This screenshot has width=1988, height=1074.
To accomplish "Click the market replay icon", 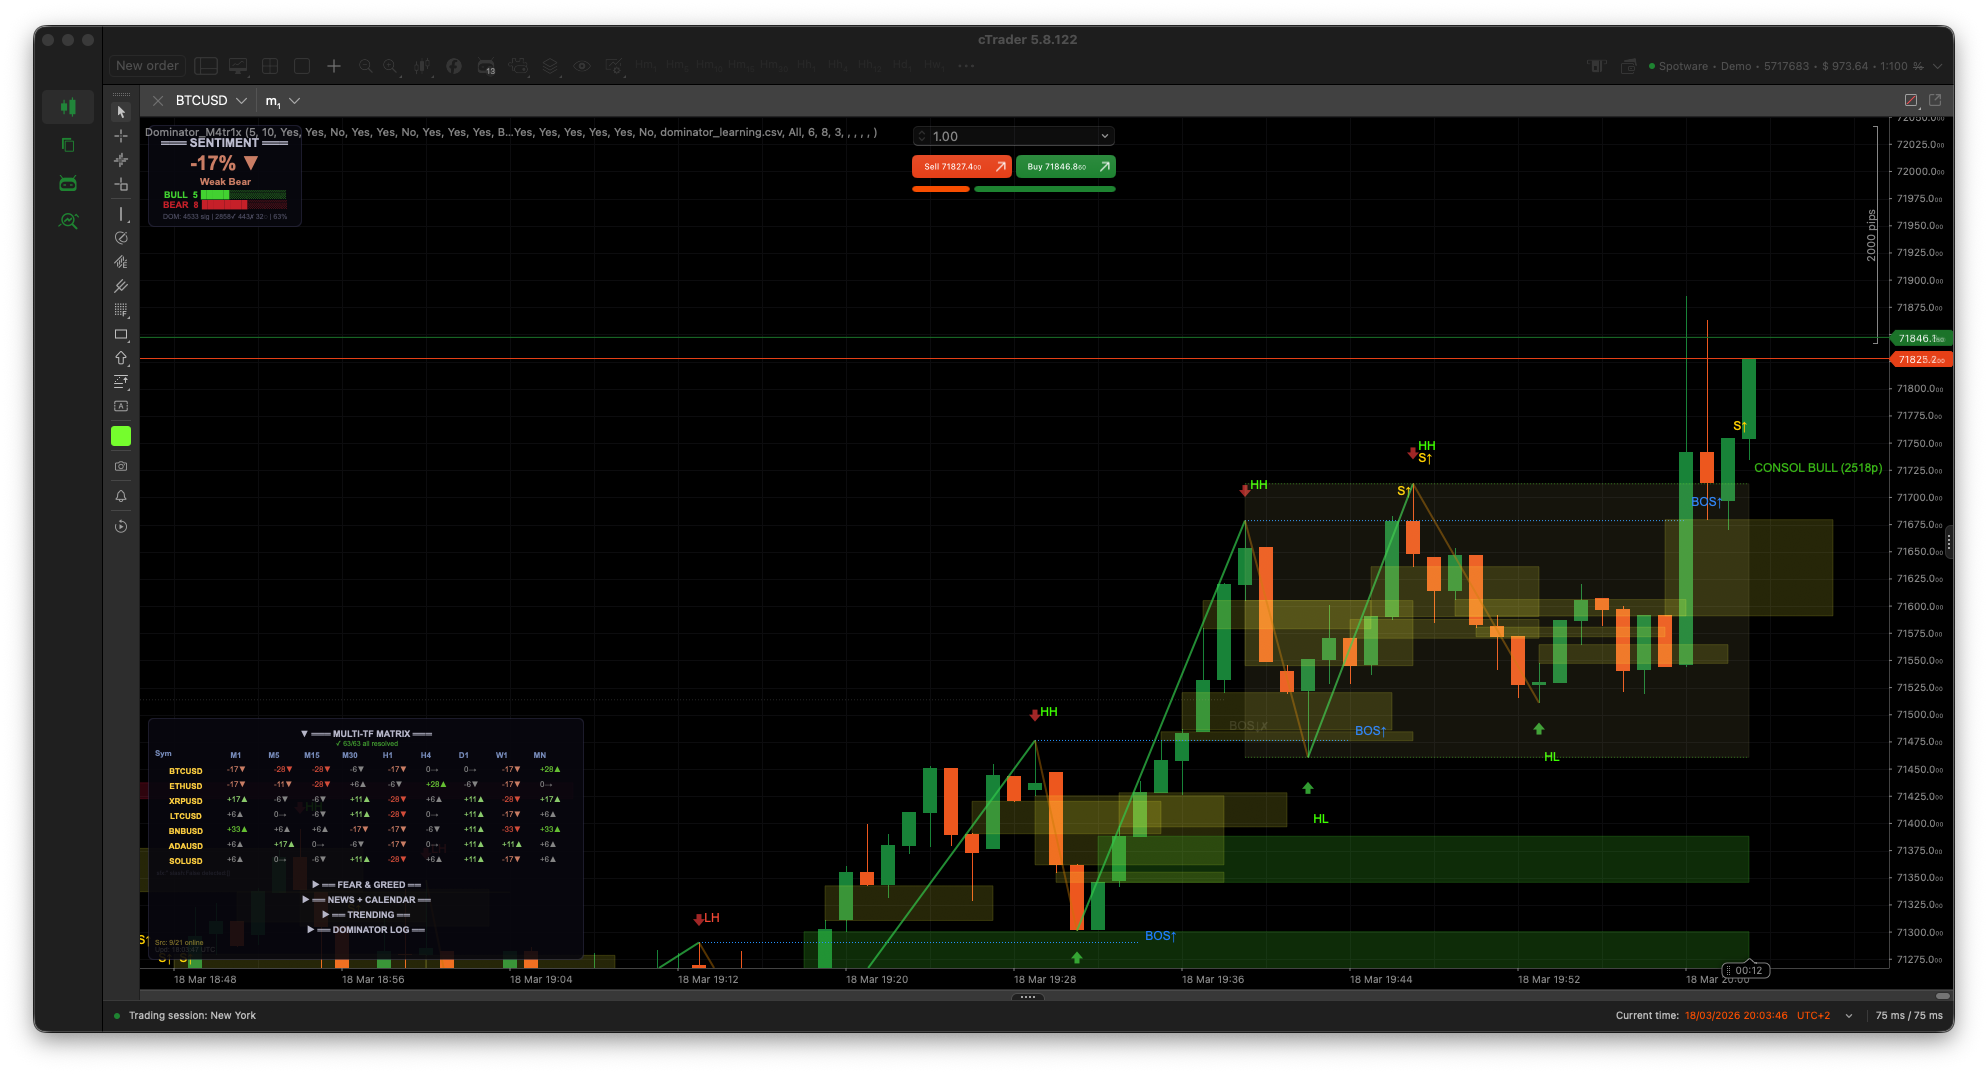I will click(121, 526).
